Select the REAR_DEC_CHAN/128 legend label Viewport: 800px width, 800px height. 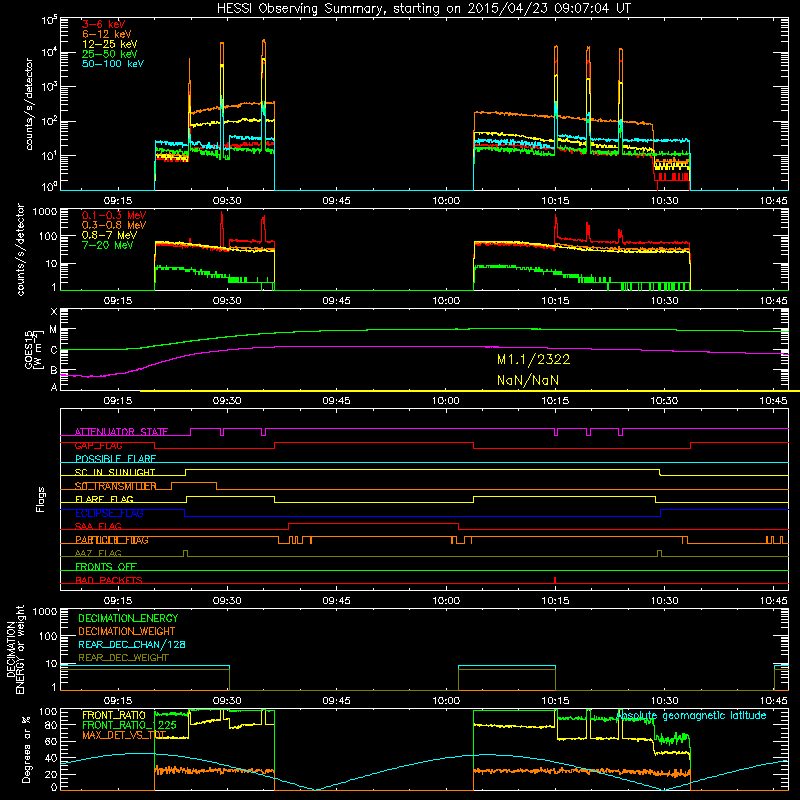[132, 645]
